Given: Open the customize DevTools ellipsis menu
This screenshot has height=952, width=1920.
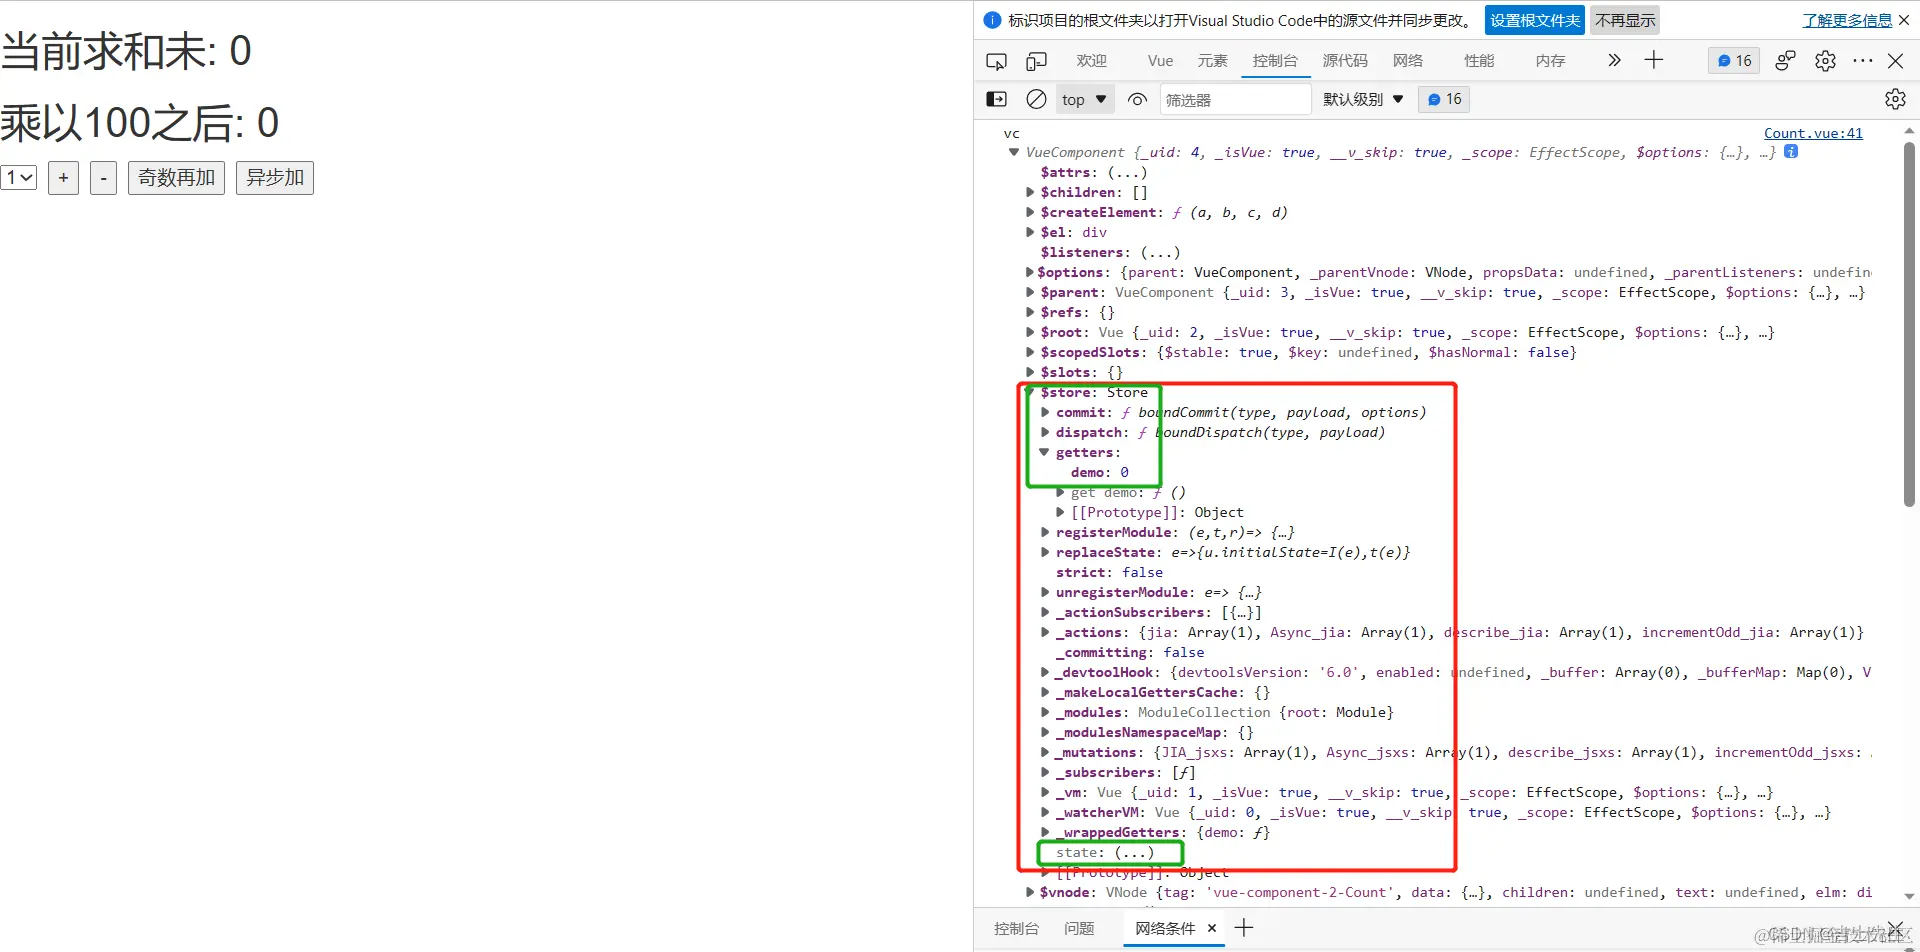Looking at the screenshot, I should 1862,61.
